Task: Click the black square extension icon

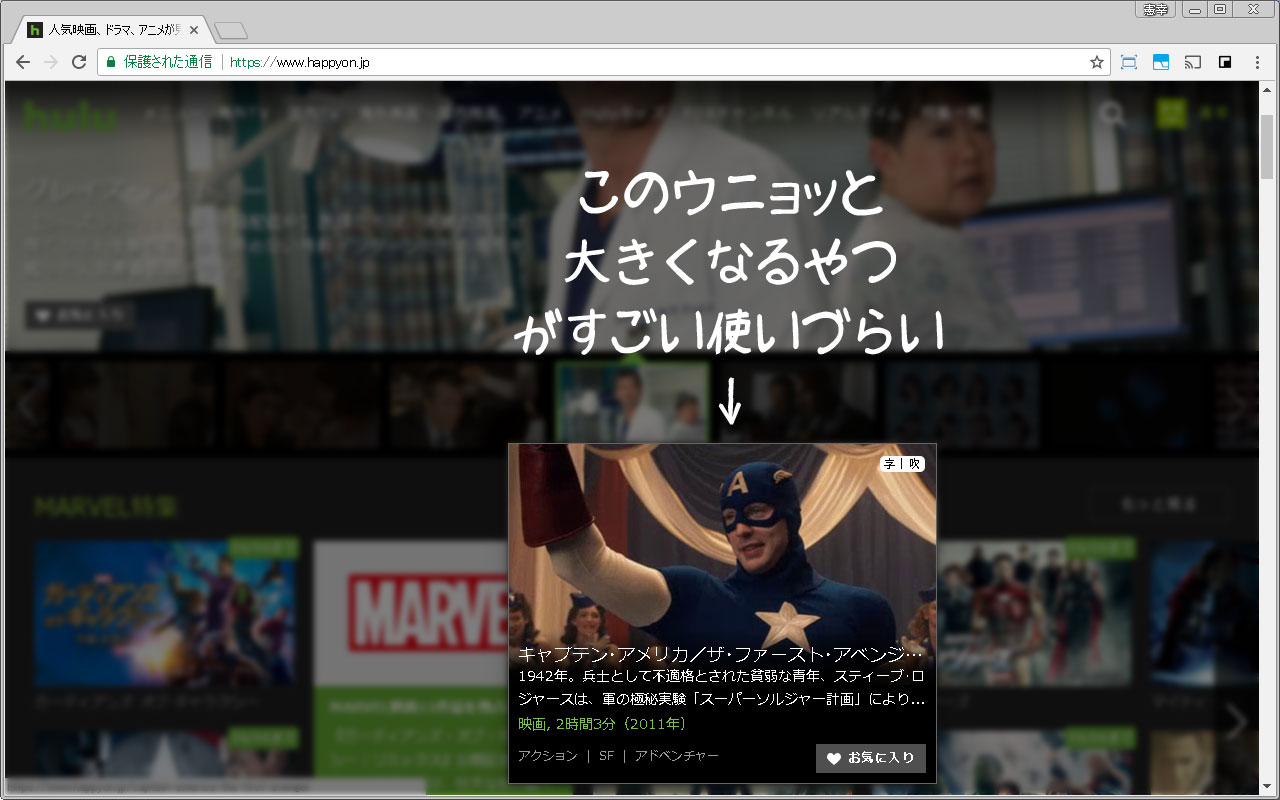Action: 1225,62
